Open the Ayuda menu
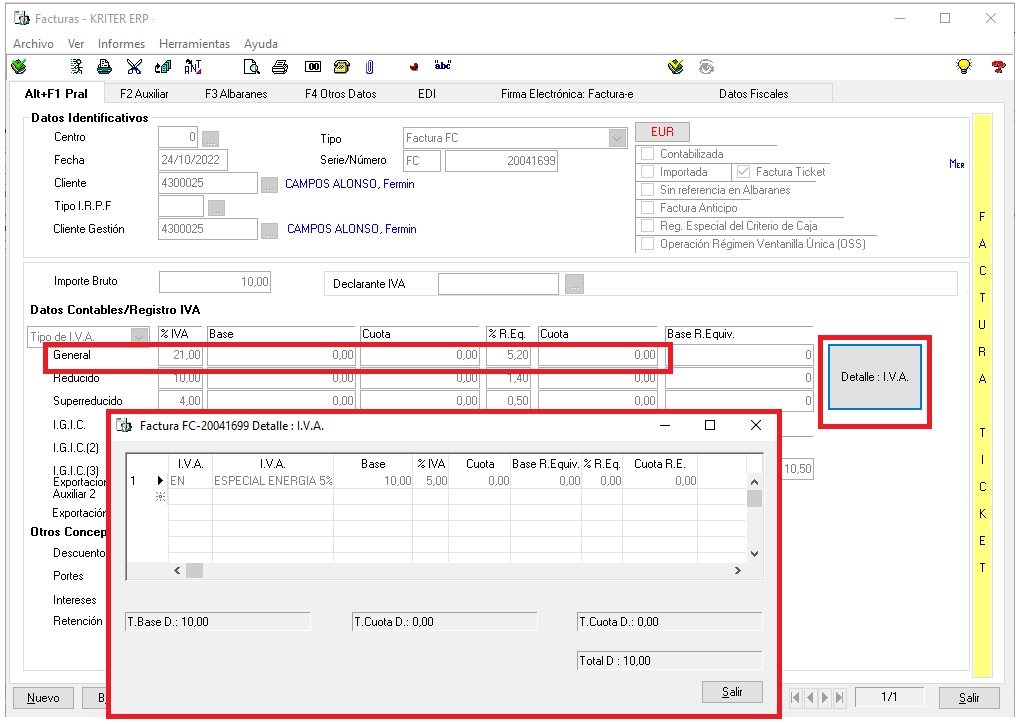The height and width of the screenshot is (724, 1019). point(261,44)
